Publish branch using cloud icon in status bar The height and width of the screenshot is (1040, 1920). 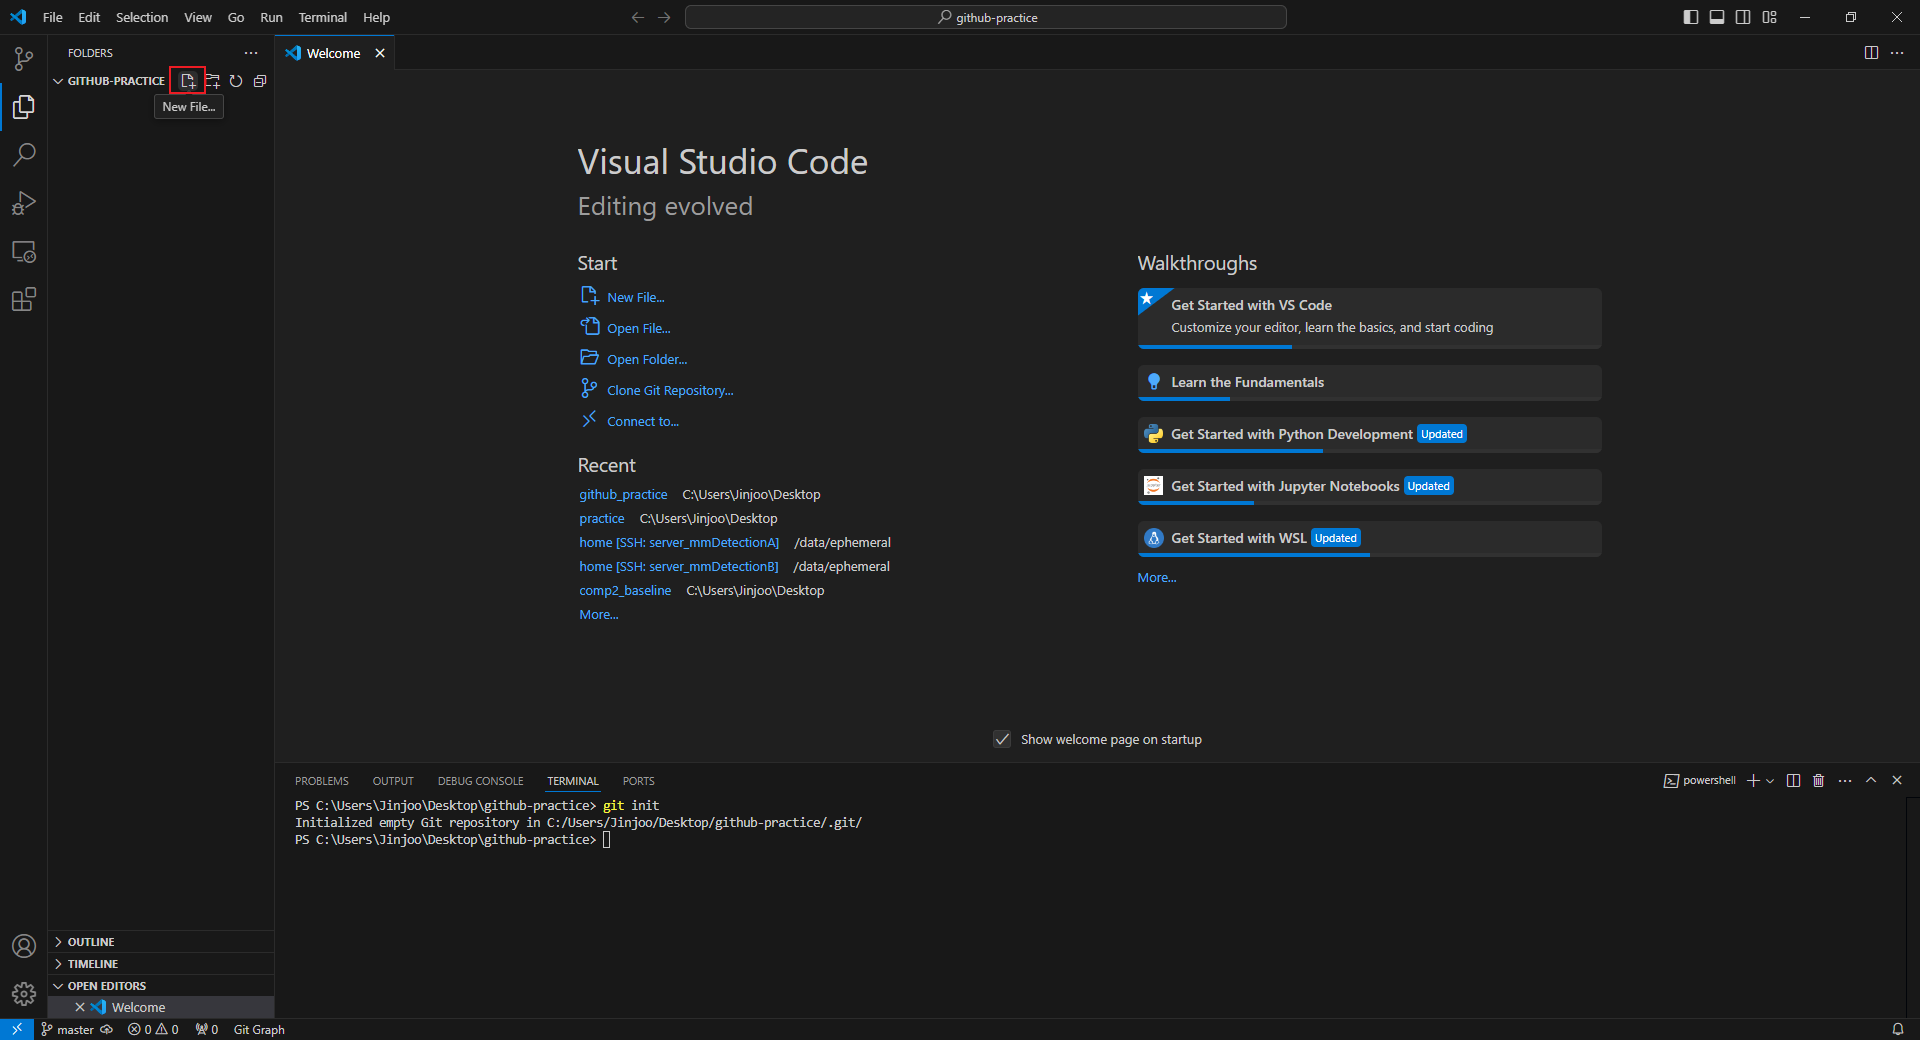pos(107,1029)
